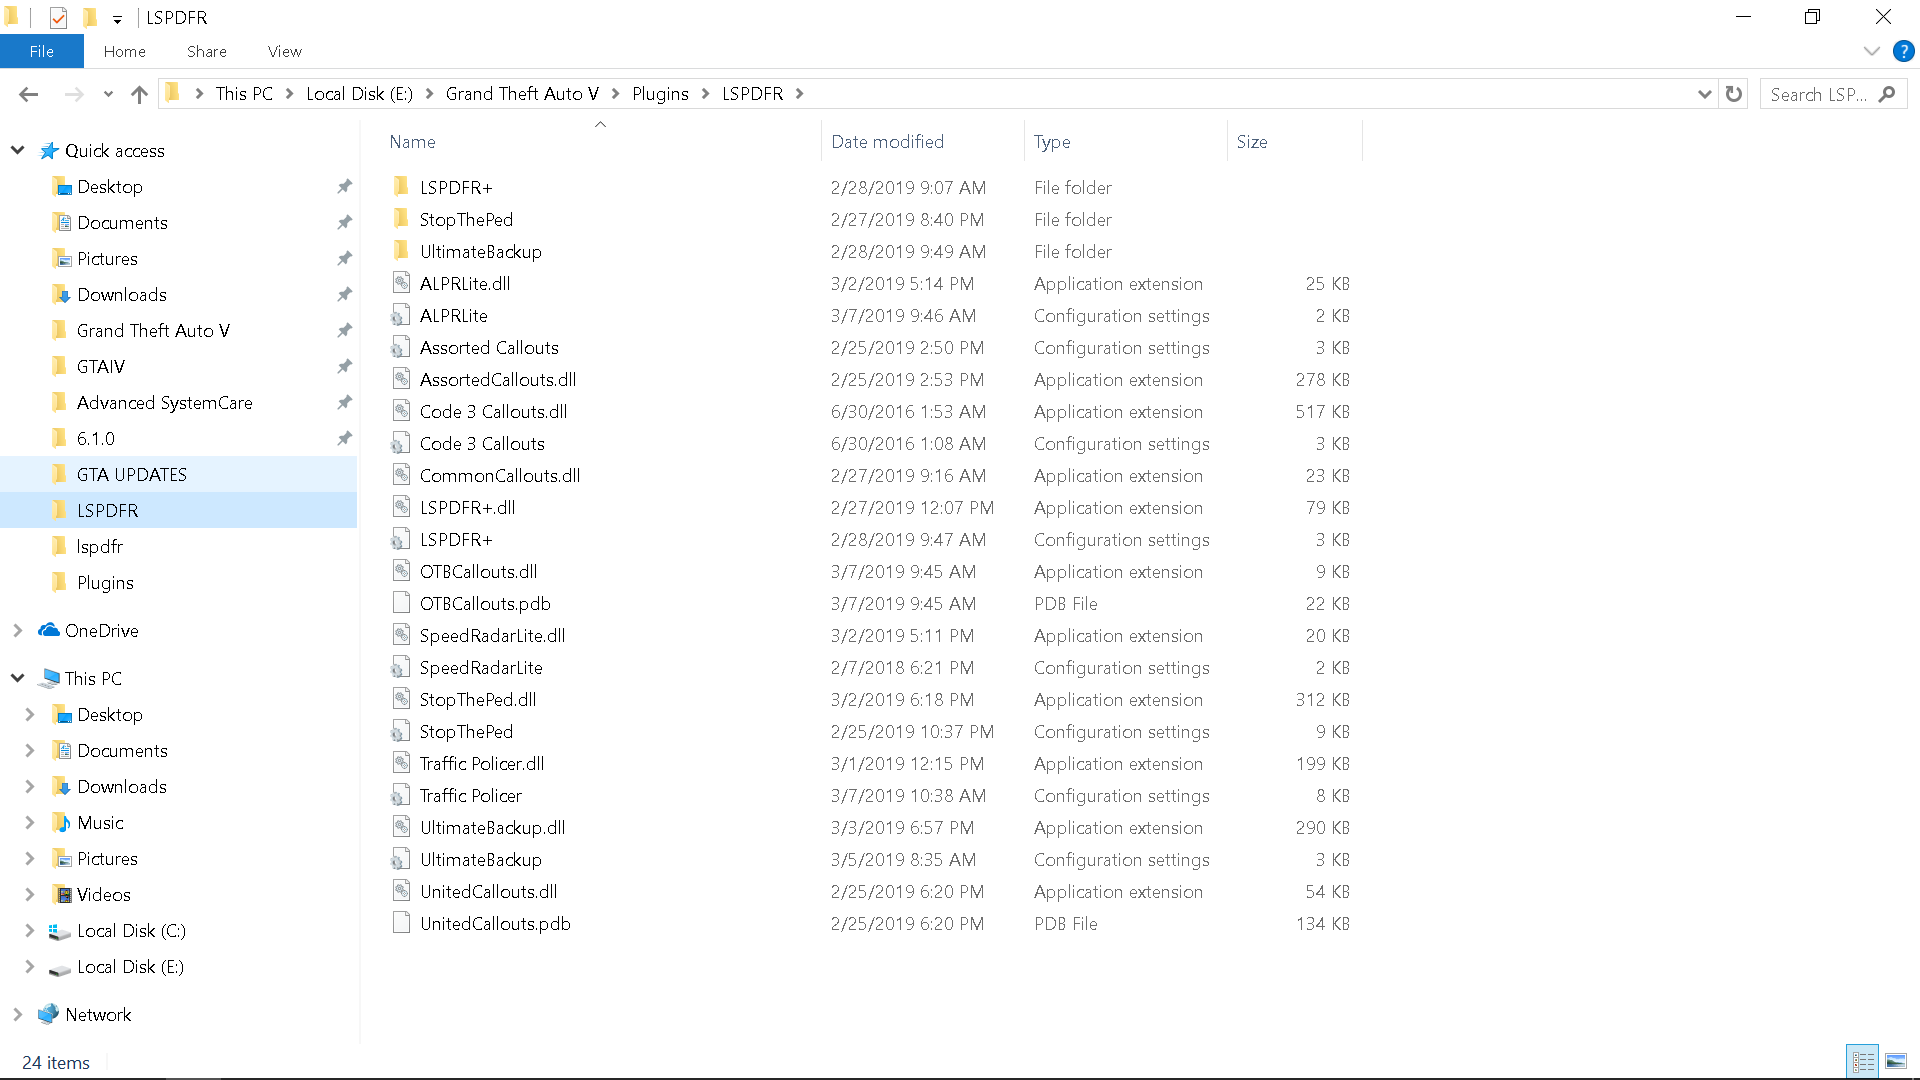Click the Back navigation arrow

click(x=28, y=94)
